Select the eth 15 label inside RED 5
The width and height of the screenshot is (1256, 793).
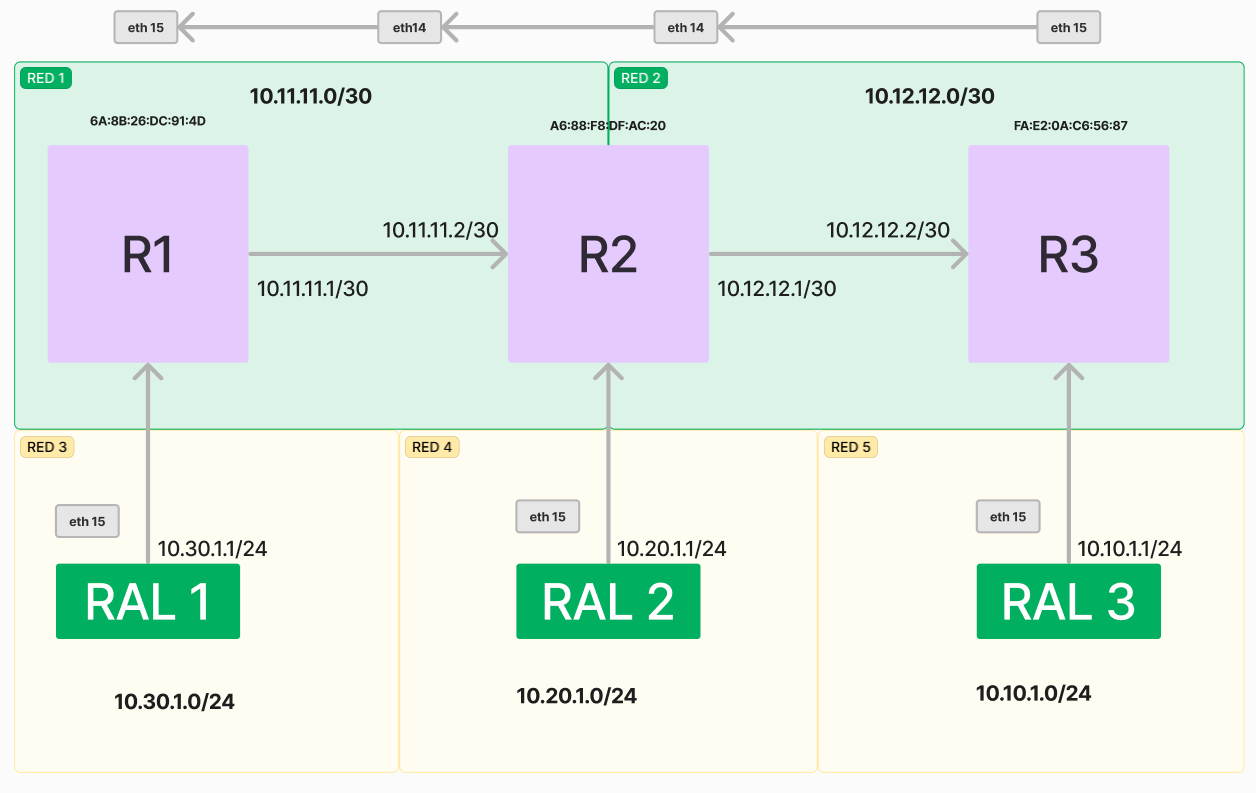(x=1007, y=517)
